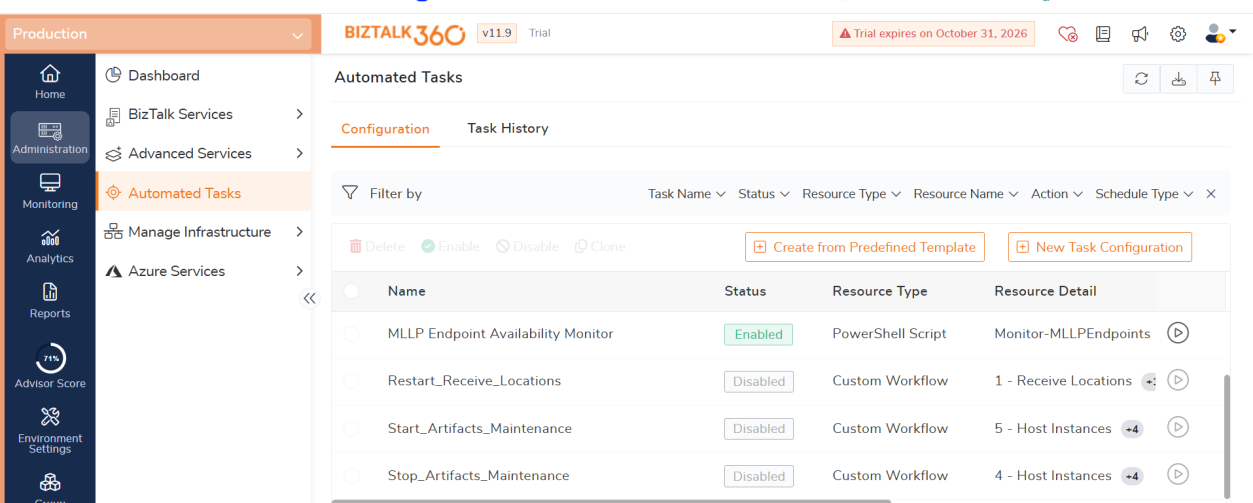Viewport: 1253px width, 503px height.
Task: Open the Status filter dropdown
Action: coord(764,194)
